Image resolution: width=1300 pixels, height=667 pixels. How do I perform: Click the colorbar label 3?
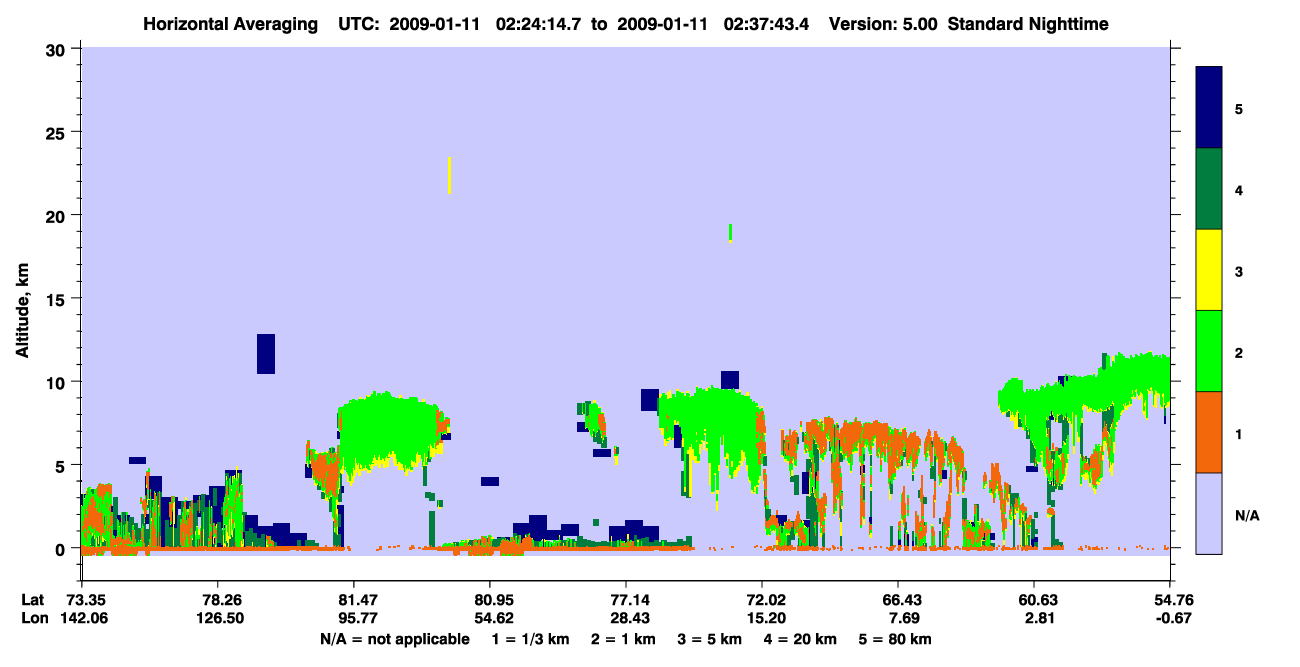coord(1239,272)
